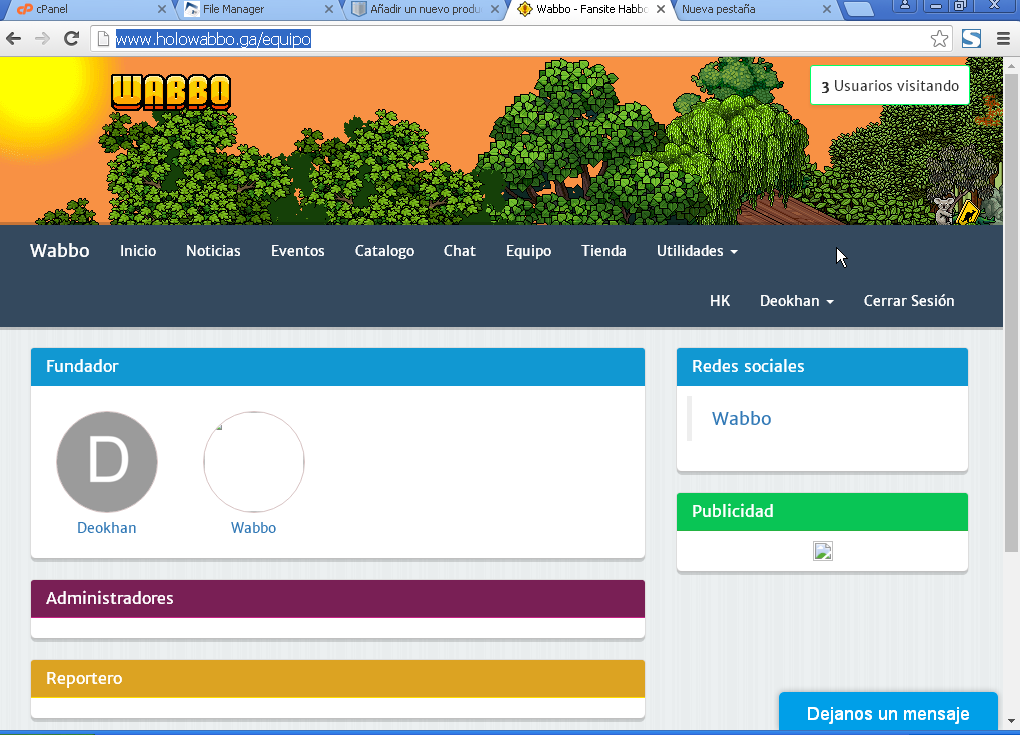Click the Administradores panel header
The width and height of the screenshot is (1020, 735).
[x=338, y=598]
